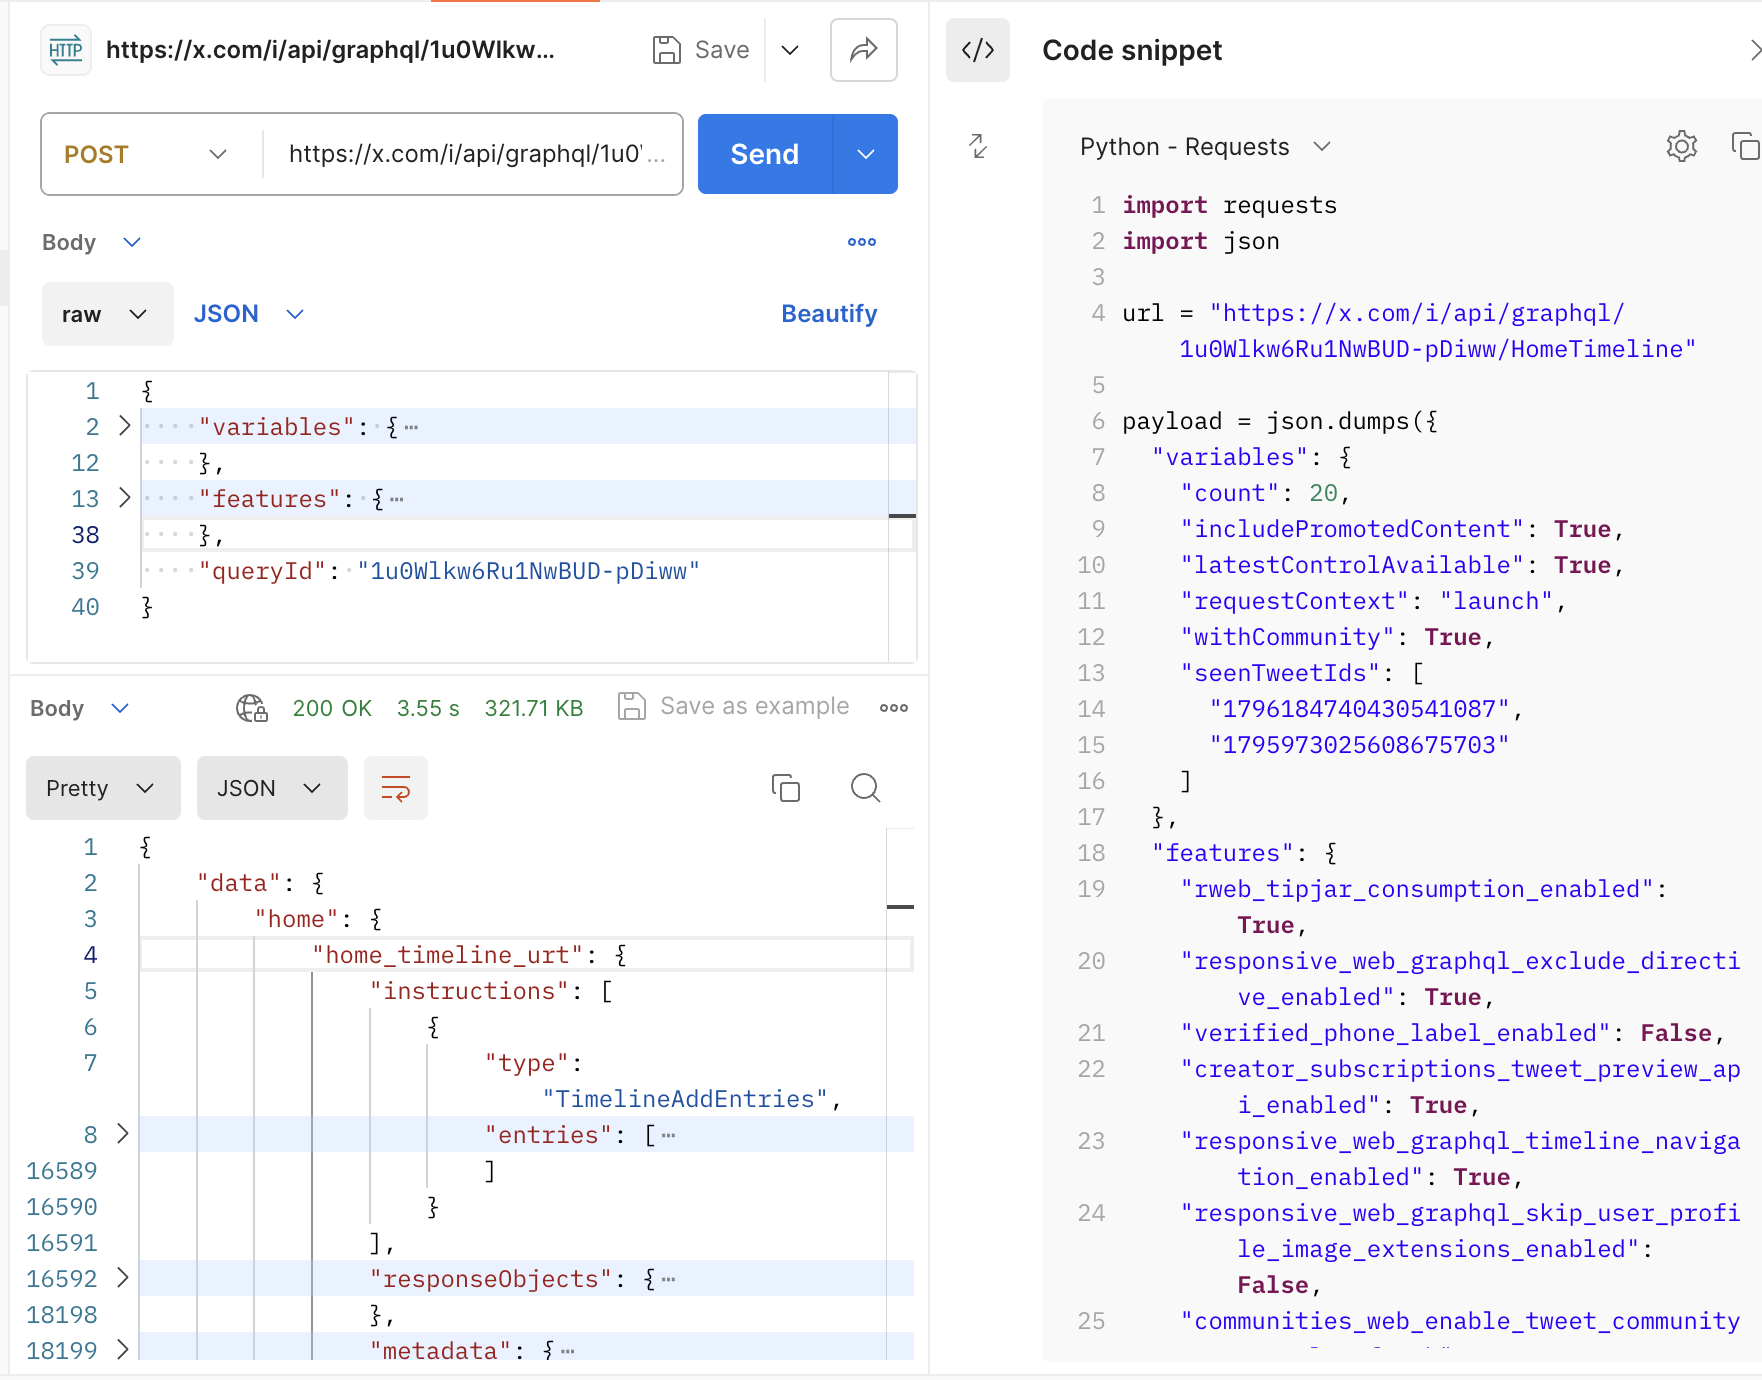Screen dimensions: 1762x1380
Task: Open the request body options menu
Action: pyautogui.click(x=861, y=241)
